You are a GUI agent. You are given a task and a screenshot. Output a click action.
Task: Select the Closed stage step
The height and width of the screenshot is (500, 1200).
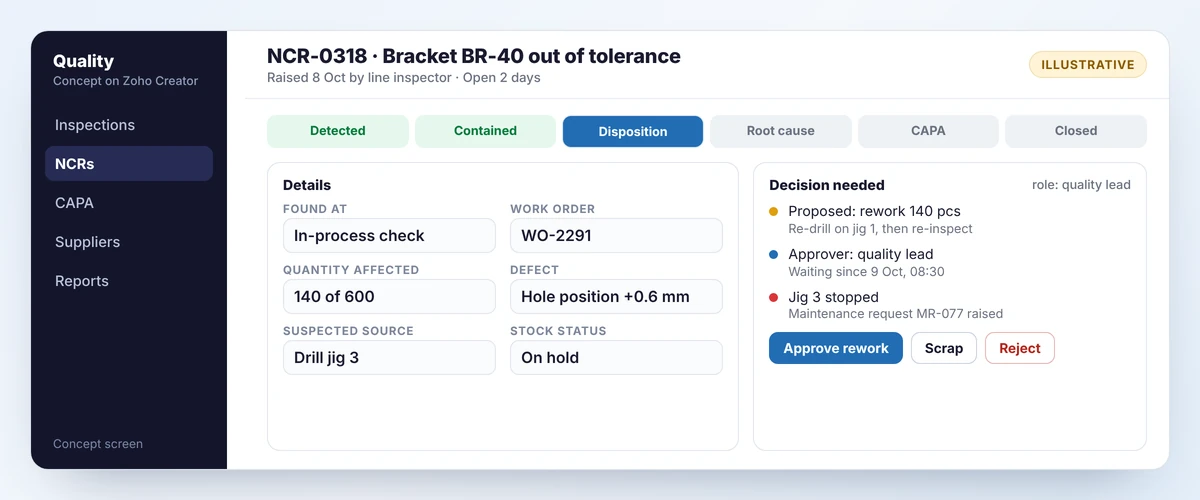tap(1076, 131)
